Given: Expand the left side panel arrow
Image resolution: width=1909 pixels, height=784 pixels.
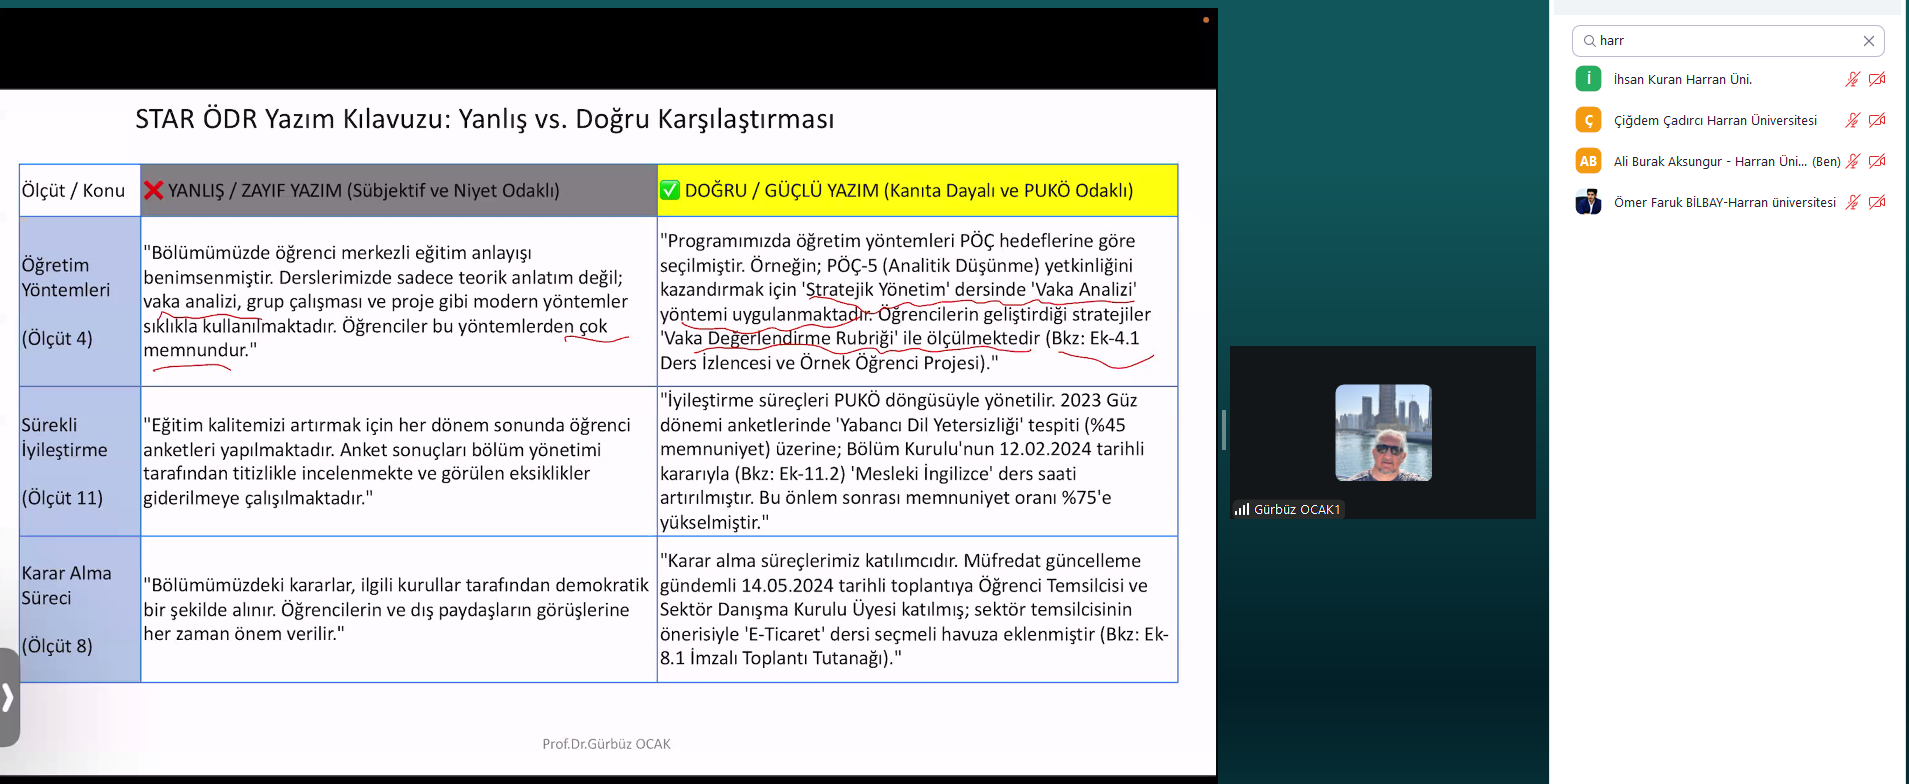Looking at the screenshot, I should coord(8,697).
